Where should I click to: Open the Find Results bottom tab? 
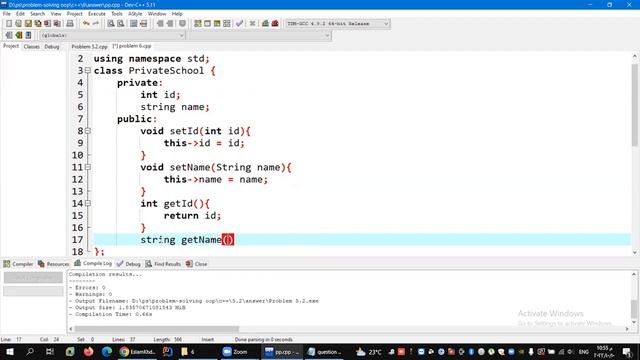(x=163, y=264)
